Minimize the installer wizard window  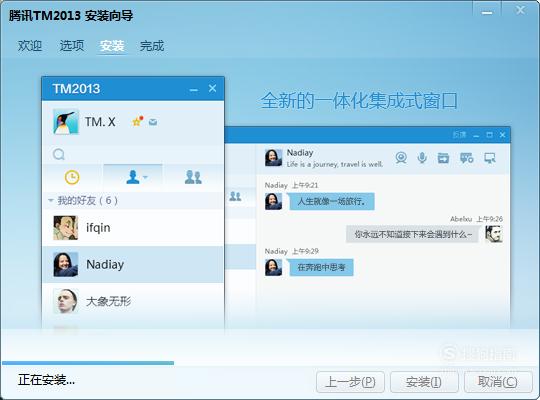487,12
